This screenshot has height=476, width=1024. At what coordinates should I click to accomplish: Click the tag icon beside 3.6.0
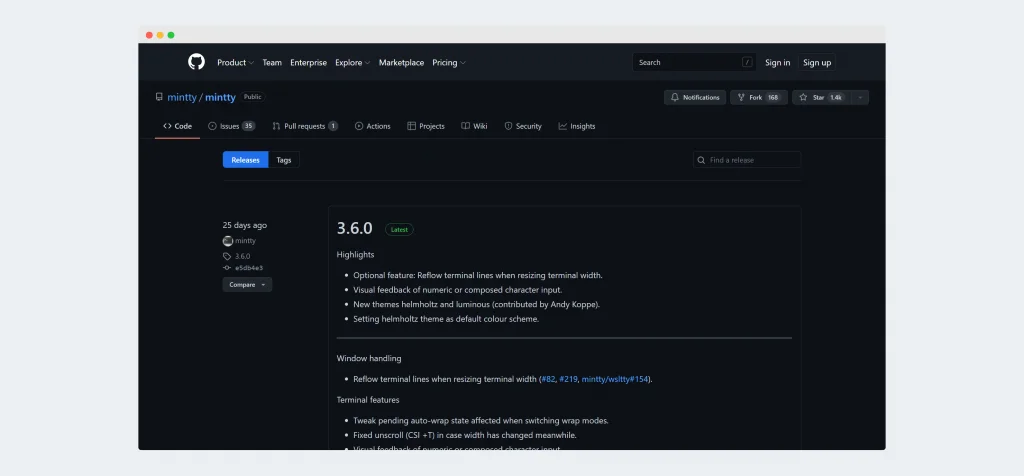(227, 257)
